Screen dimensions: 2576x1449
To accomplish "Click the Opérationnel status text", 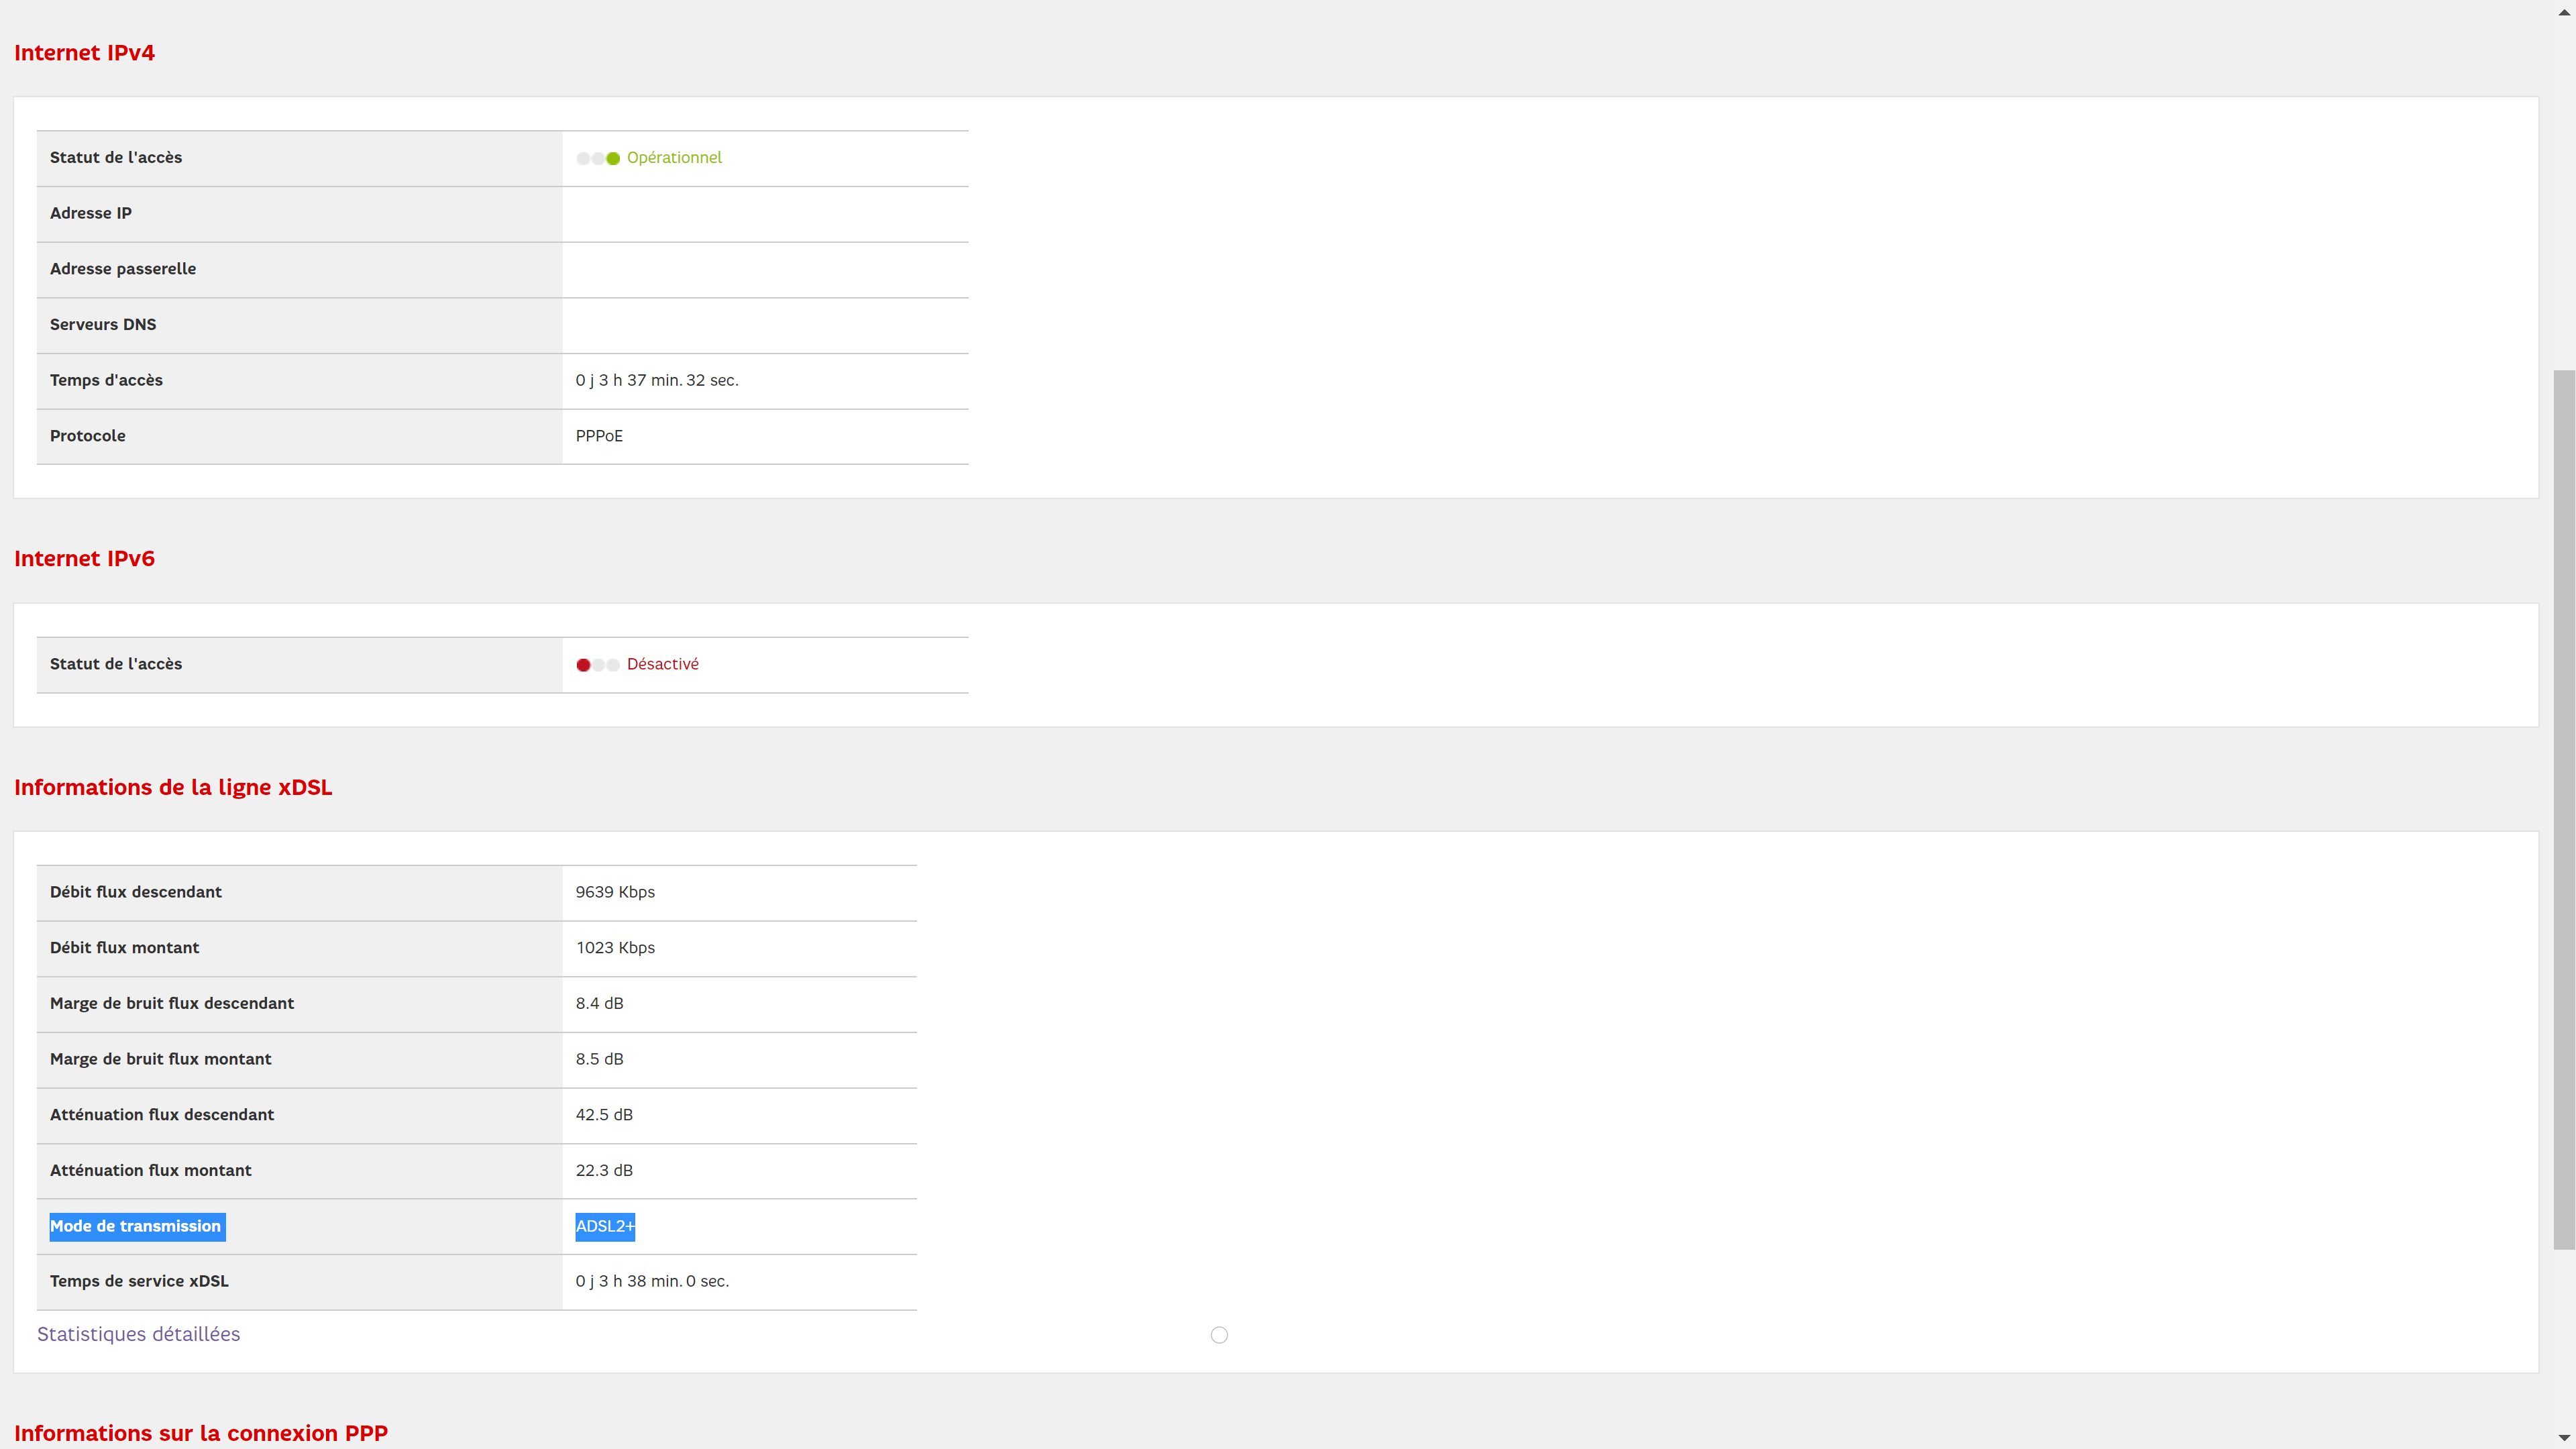I will [x=674, y=158].
